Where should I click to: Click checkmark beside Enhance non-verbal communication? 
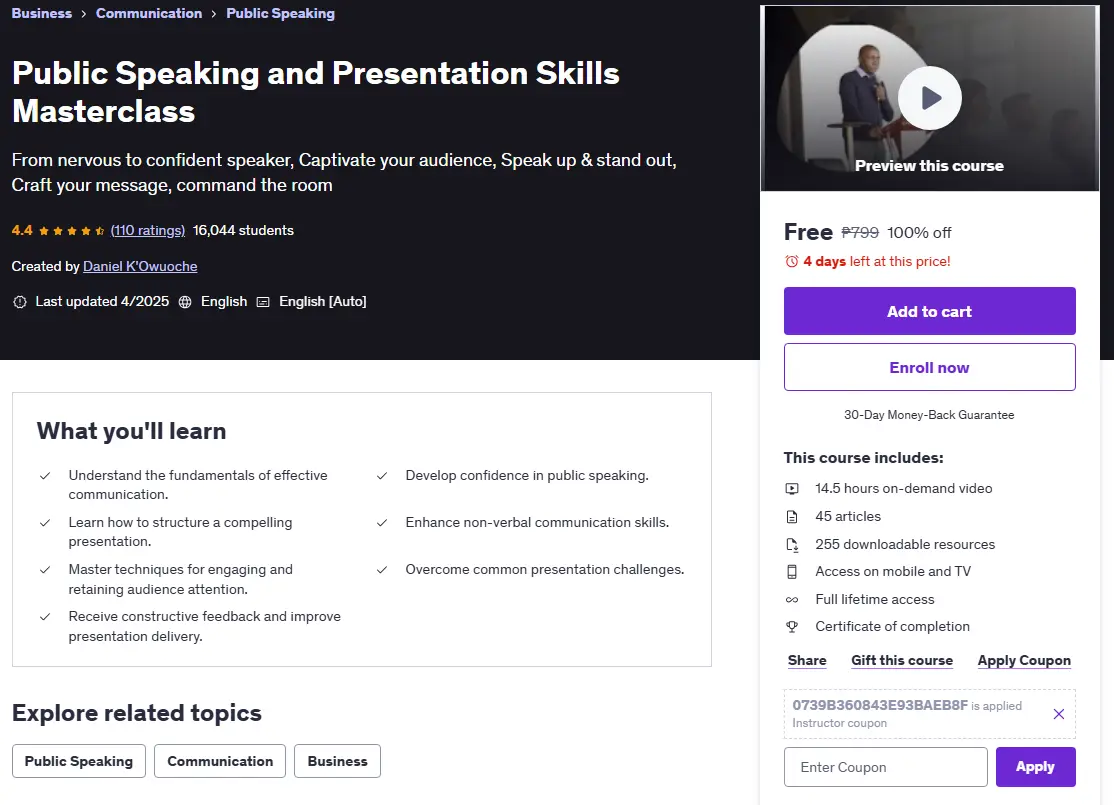382,523
